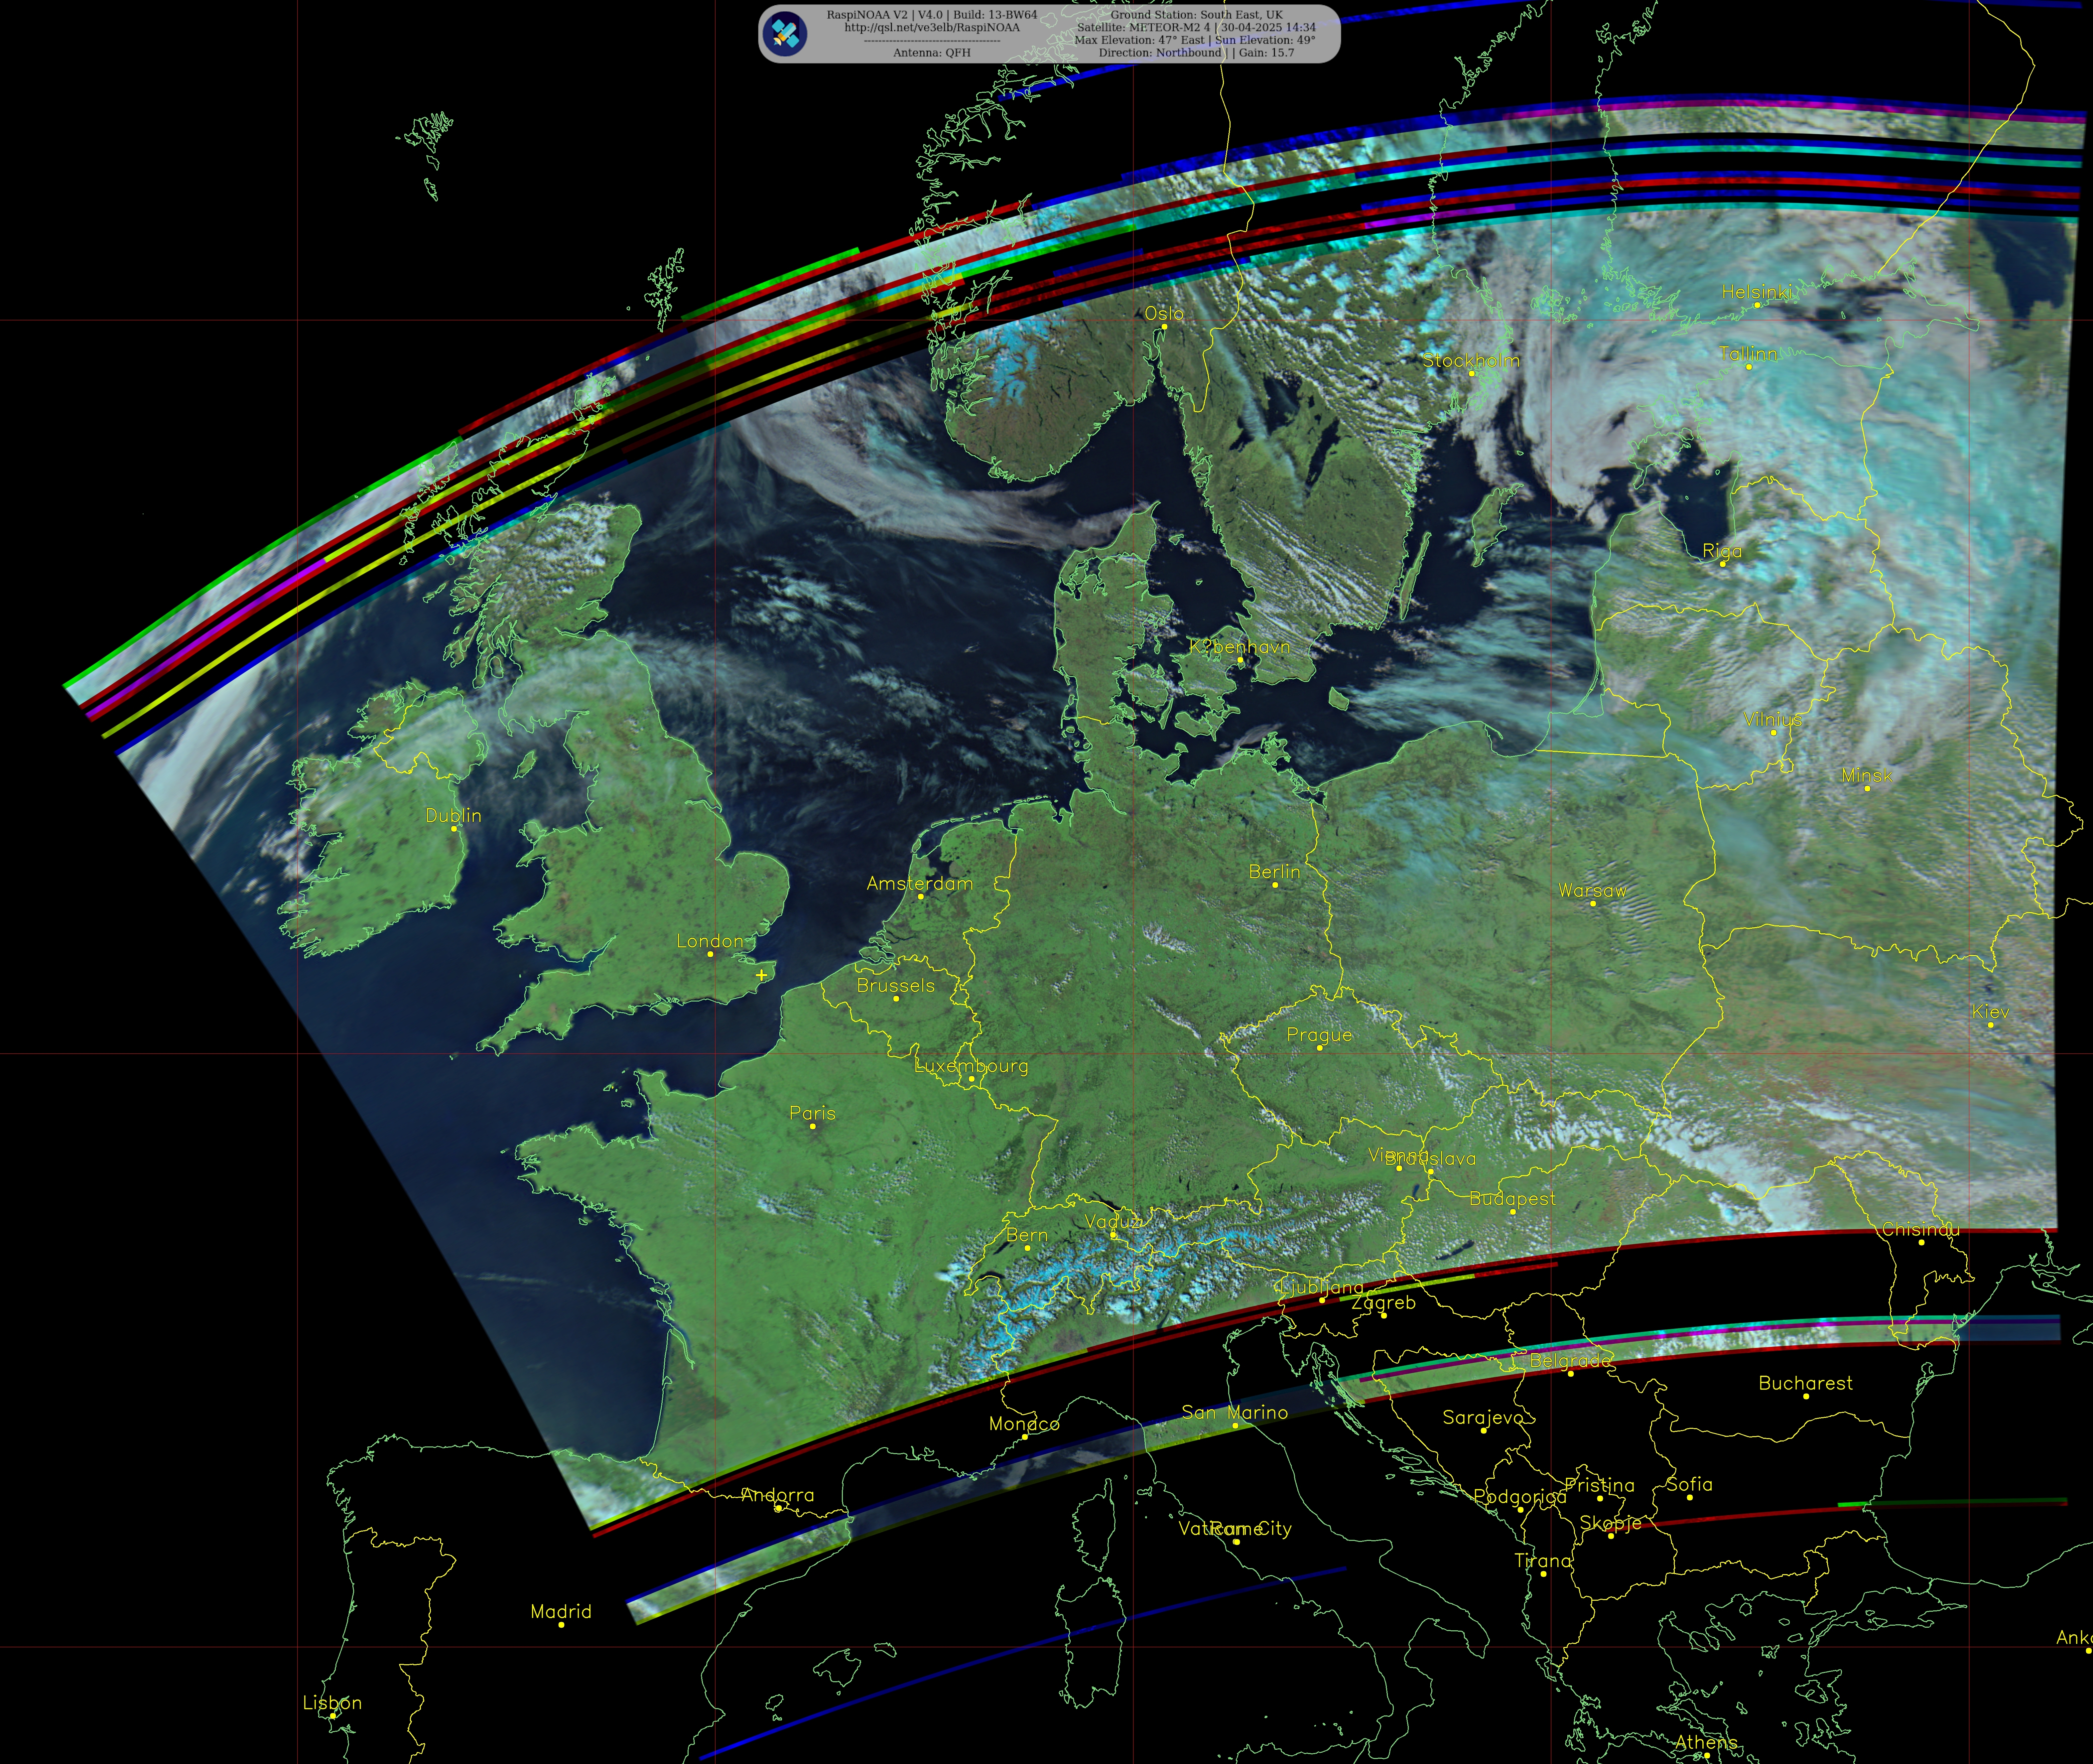This screenshot has width=2093, height=1764.
Task: Click the Stockholm city label
Action: tap(1471, 361)
